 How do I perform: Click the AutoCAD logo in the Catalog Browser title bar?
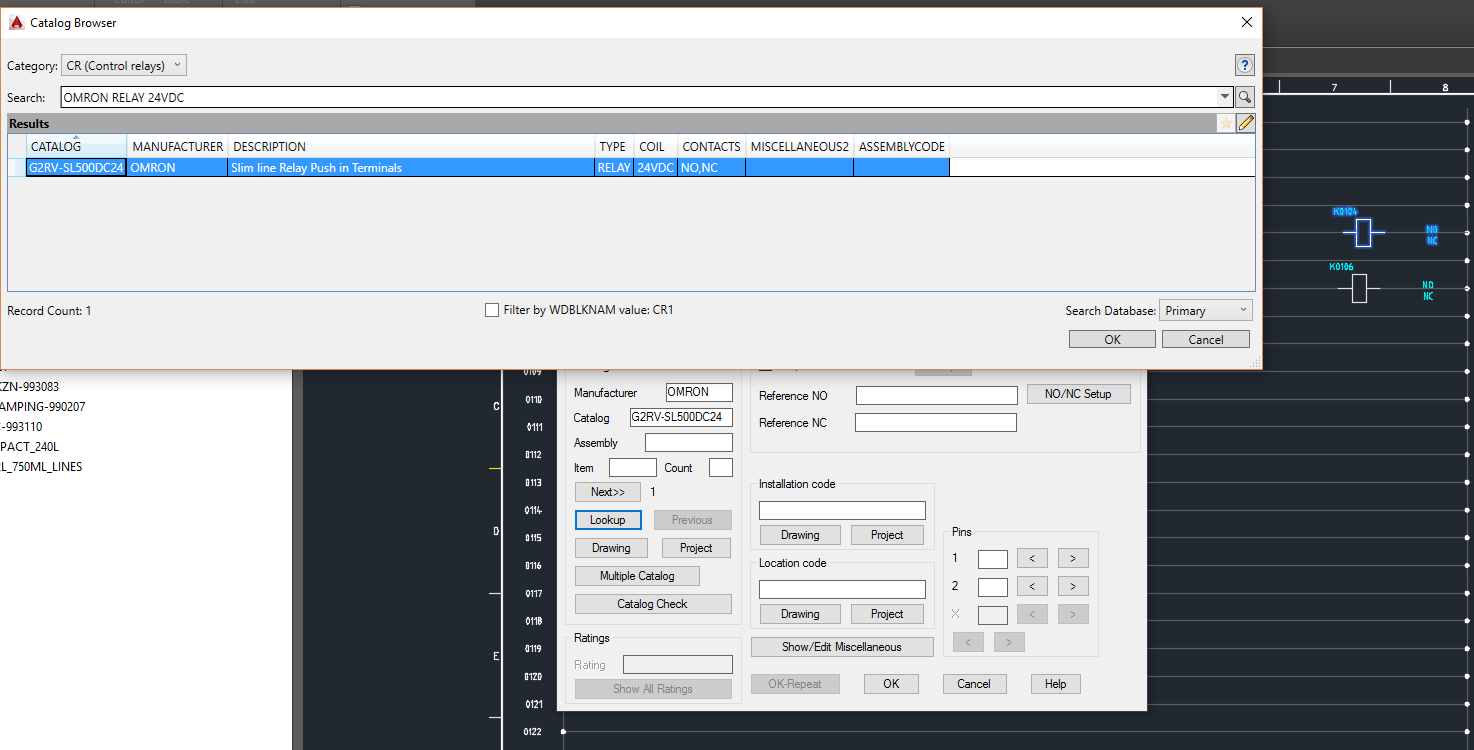click(16, 22)
